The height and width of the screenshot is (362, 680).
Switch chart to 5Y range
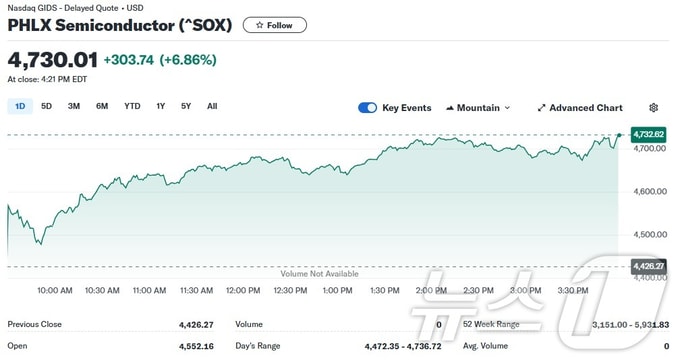tap(186, 106)
